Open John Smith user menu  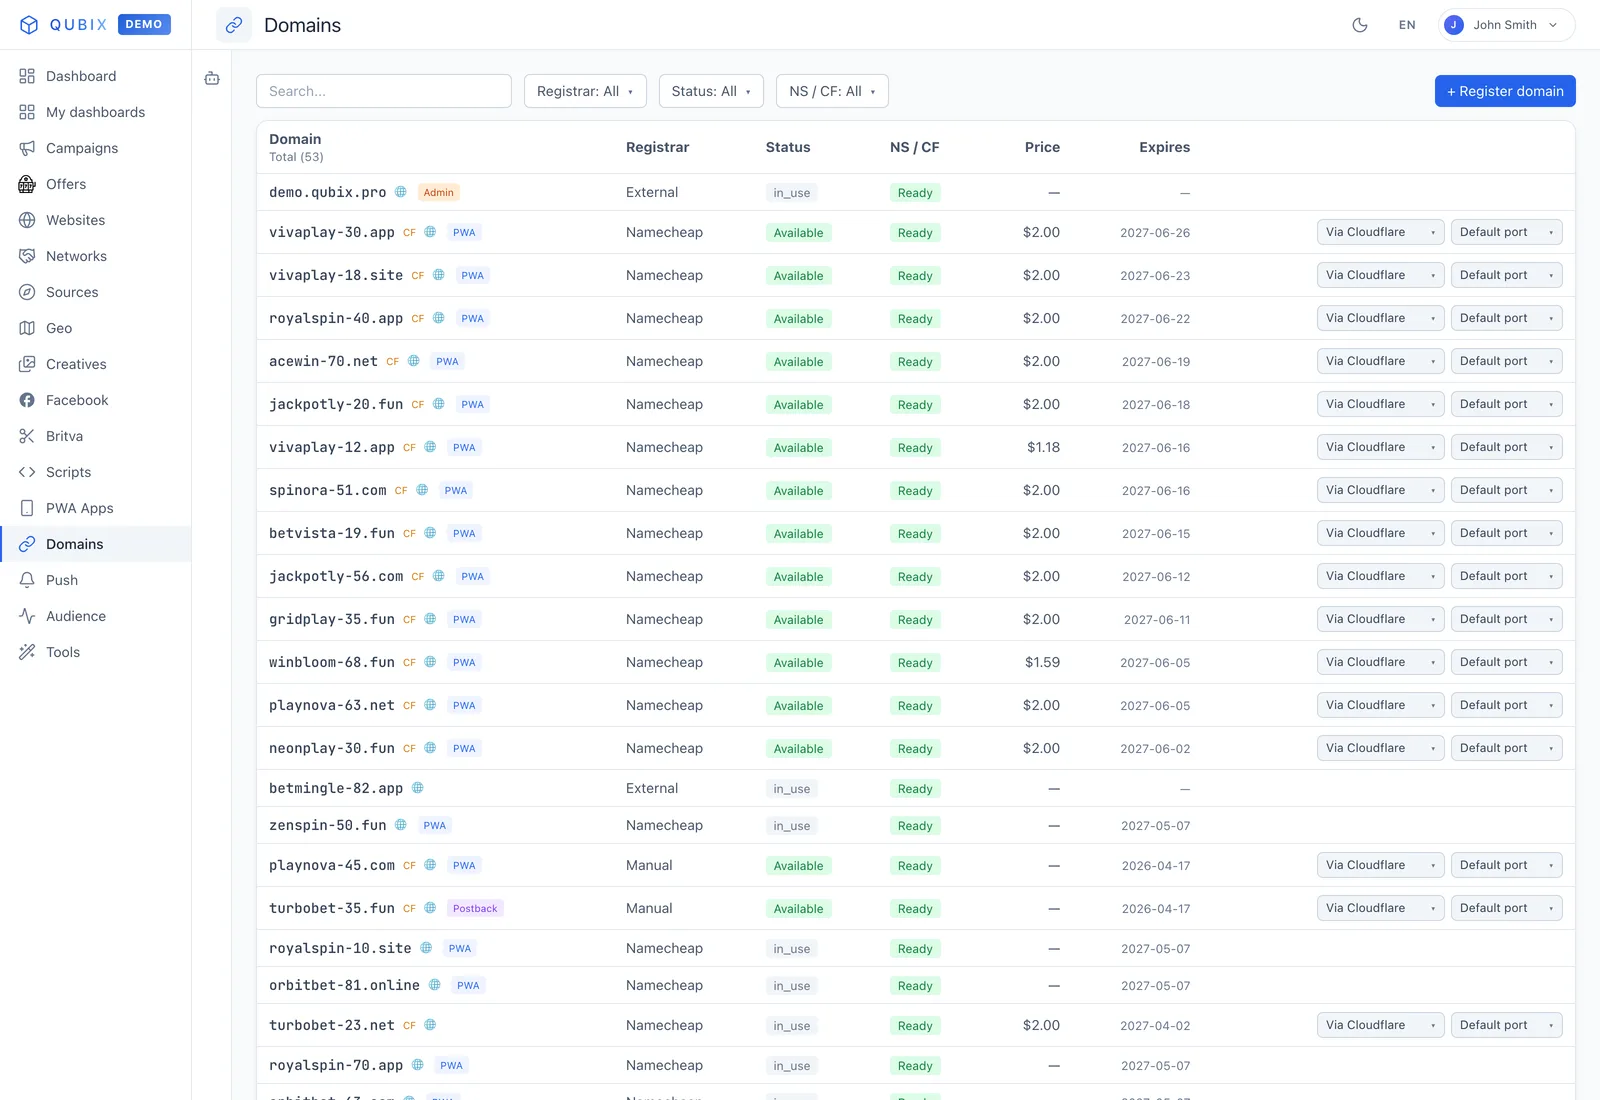pyautogui.click(x=1506, y=25)
